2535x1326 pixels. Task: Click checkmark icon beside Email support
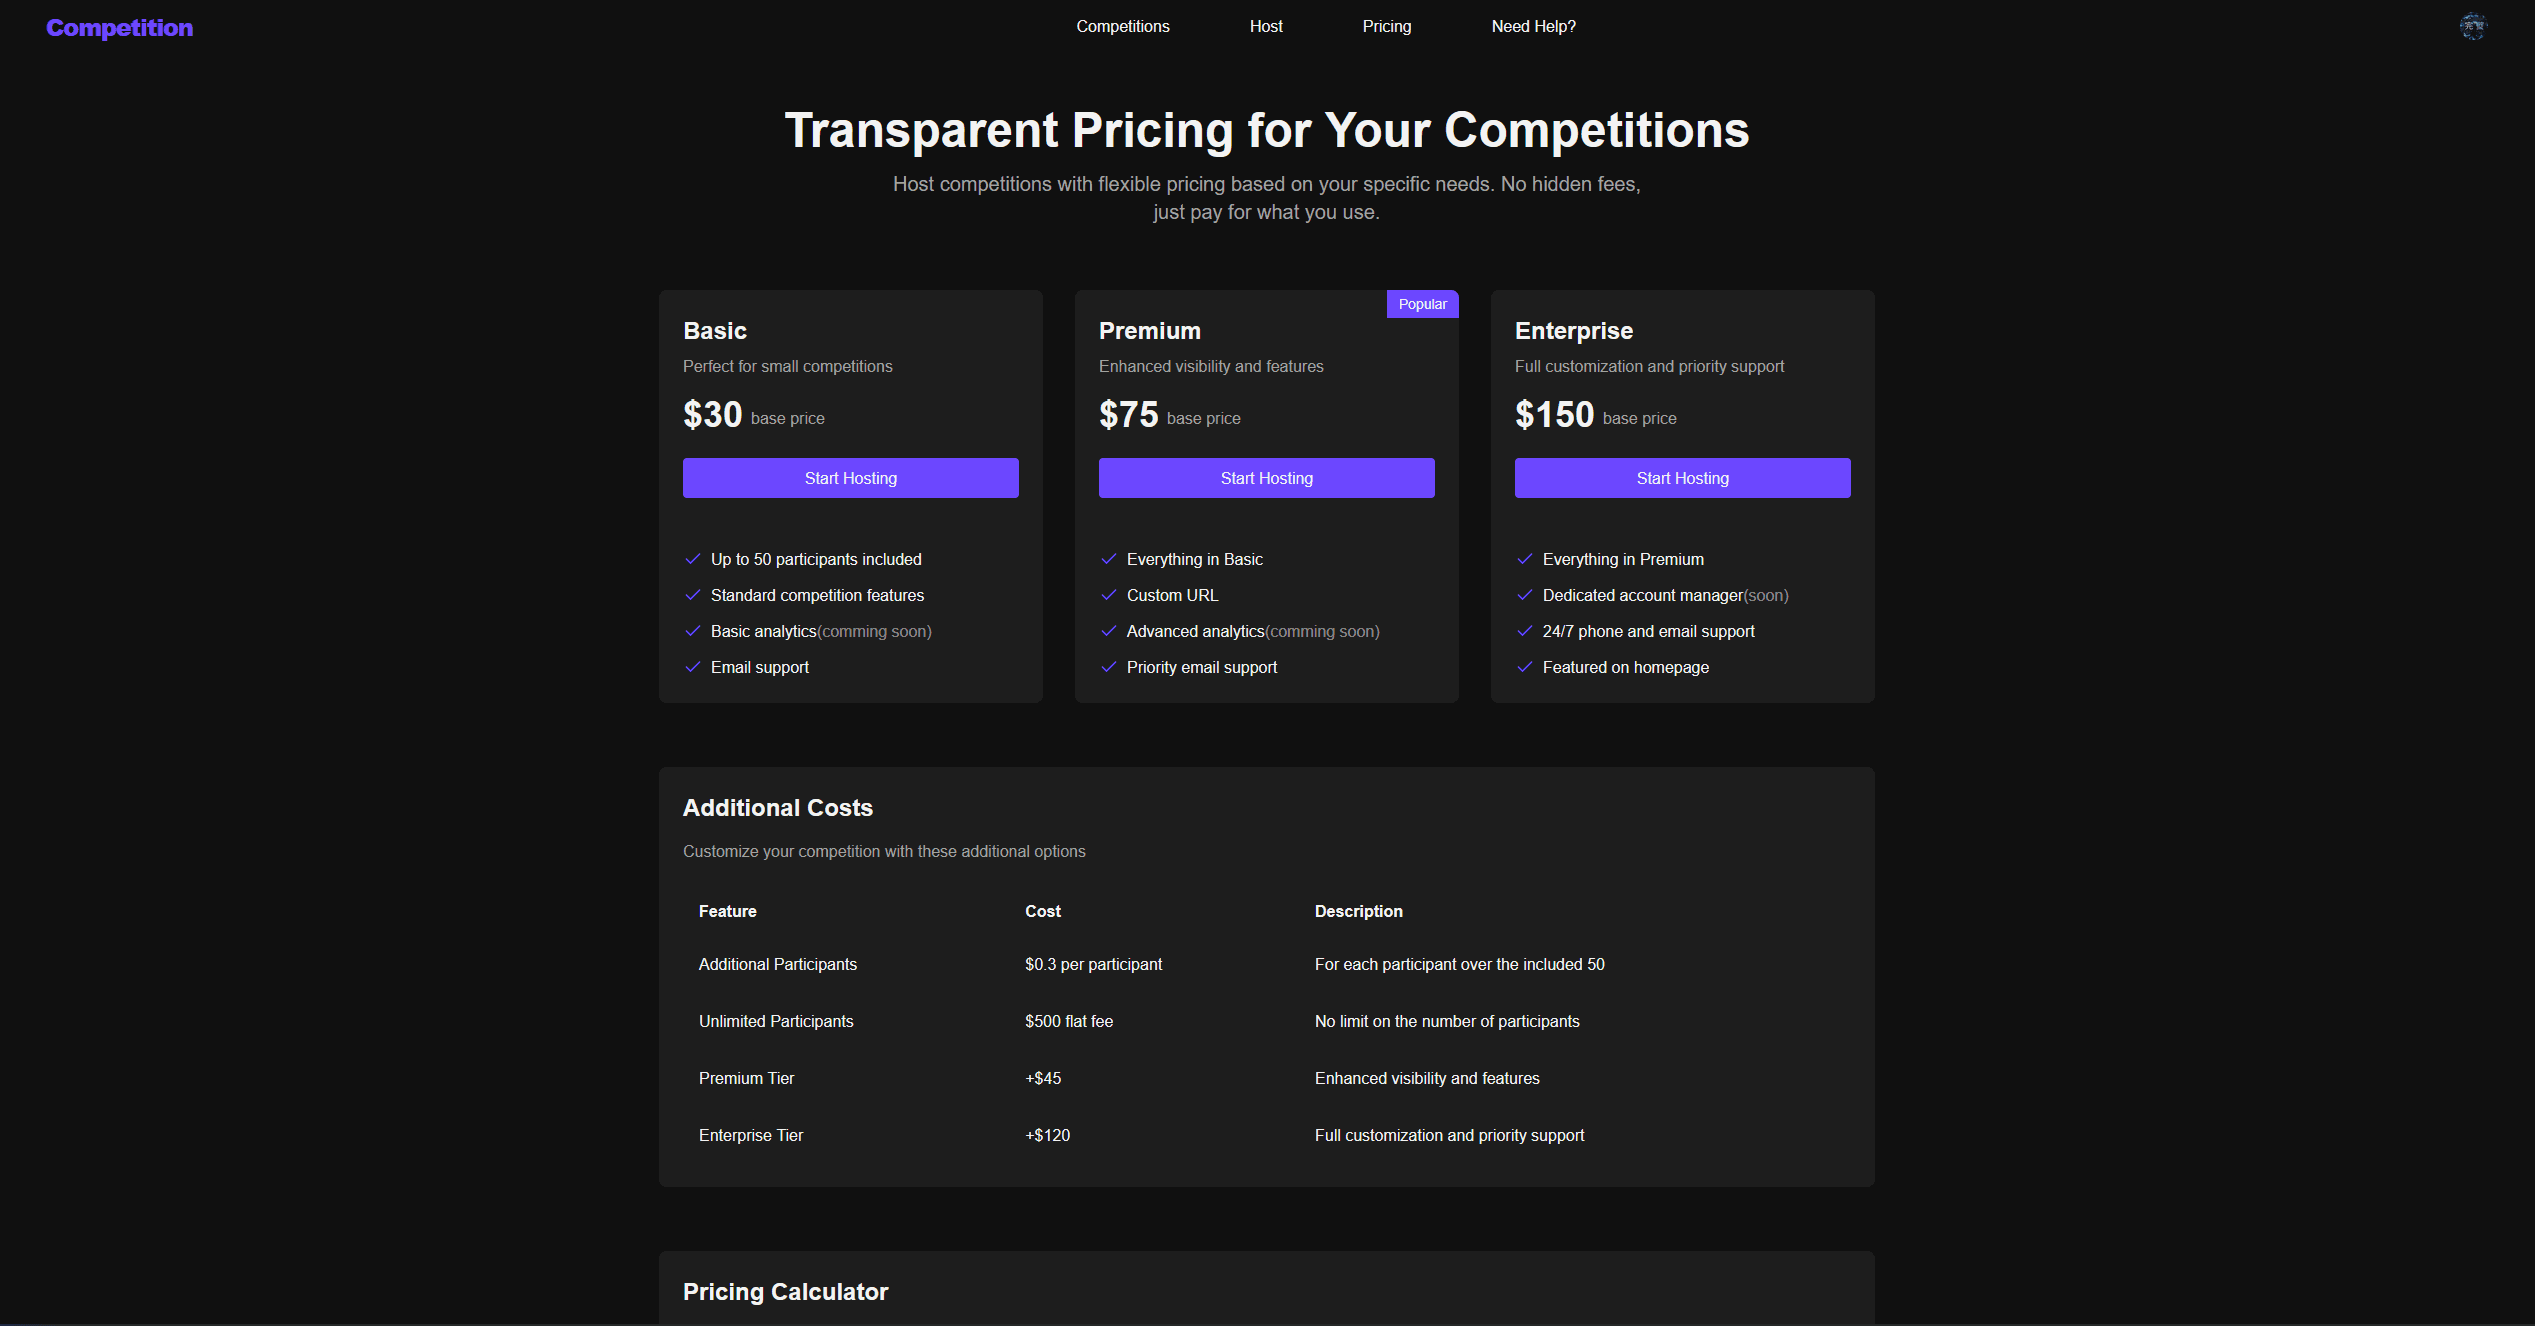point(692,667)
